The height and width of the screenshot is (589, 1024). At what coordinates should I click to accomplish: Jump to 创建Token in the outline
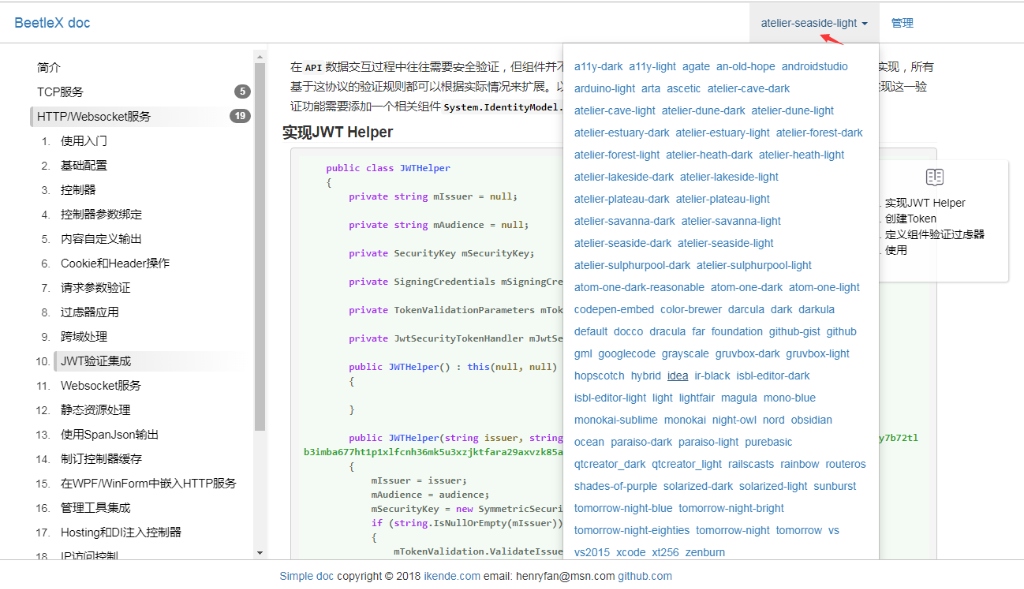910,219
